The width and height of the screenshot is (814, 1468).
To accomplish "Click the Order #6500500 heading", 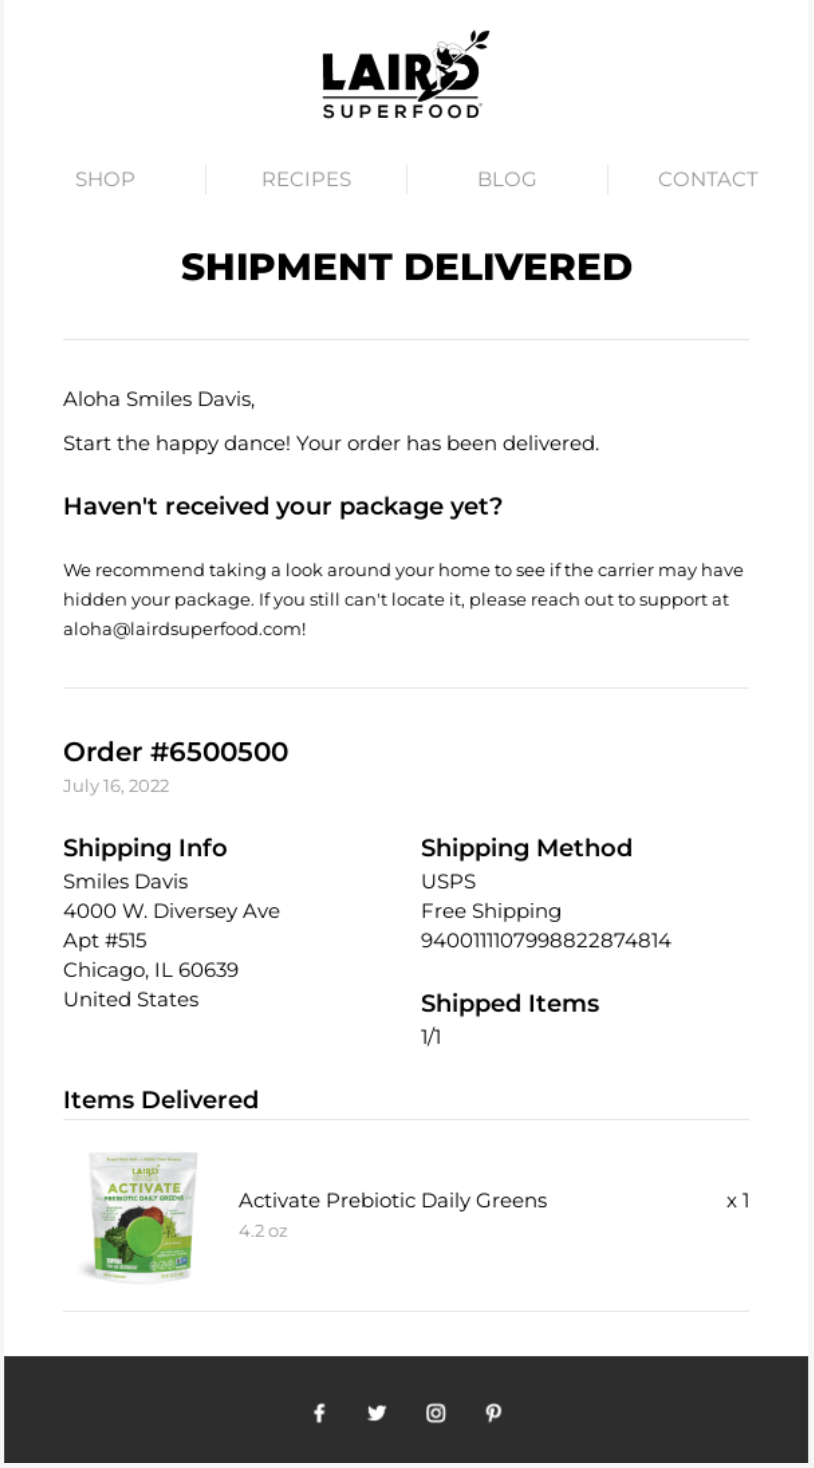I will click(175, 752).
